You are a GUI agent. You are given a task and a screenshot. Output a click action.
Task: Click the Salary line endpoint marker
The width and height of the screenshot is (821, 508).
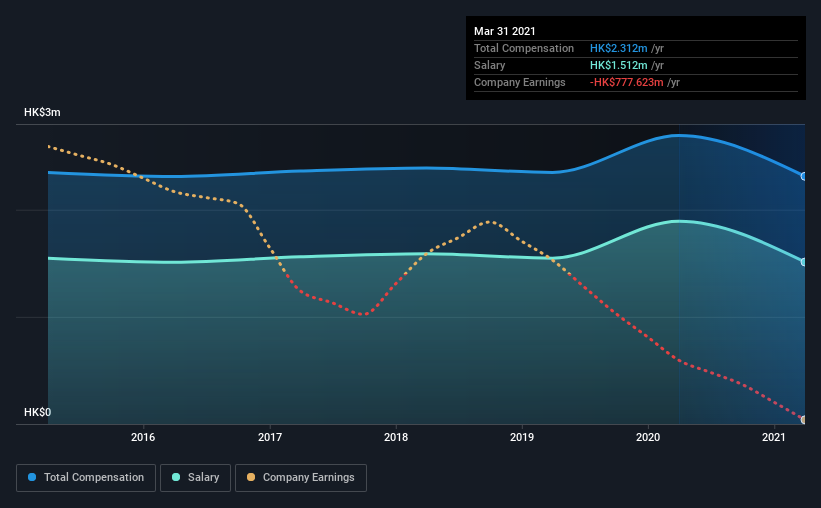click(x=803, y=262)
